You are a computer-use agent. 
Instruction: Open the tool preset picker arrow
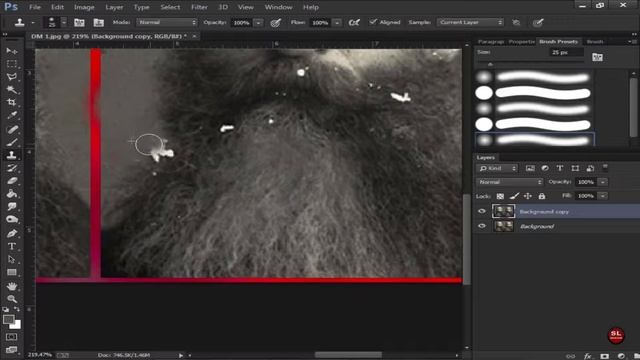point(33,23)
